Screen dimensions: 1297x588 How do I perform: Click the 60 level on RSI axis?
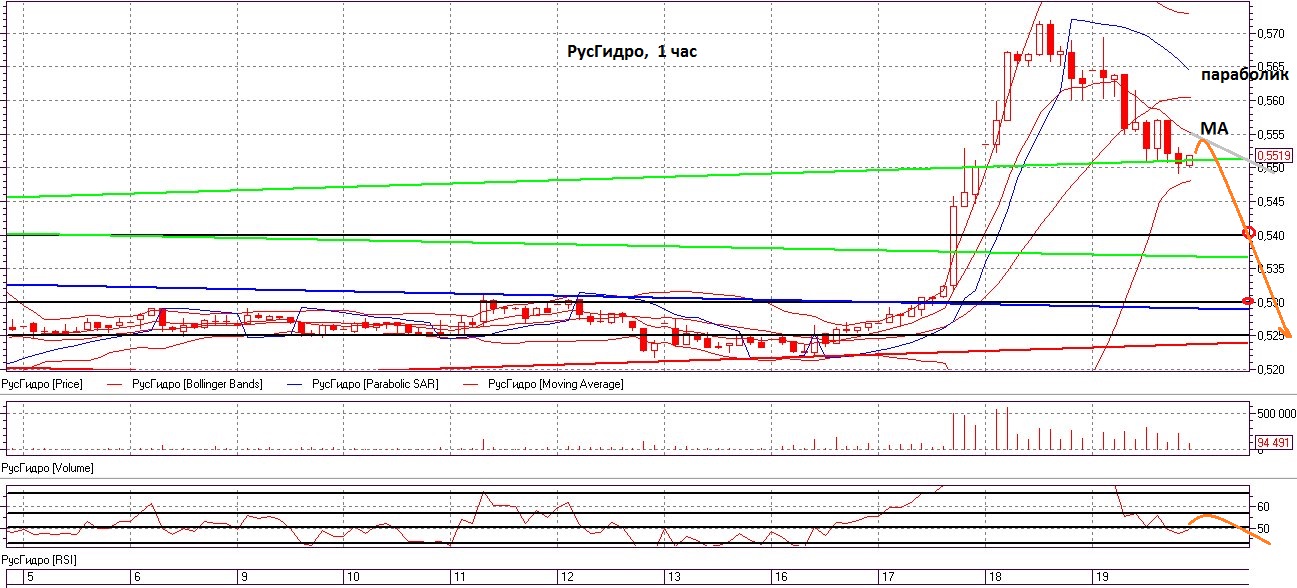tap(1263, 506)
